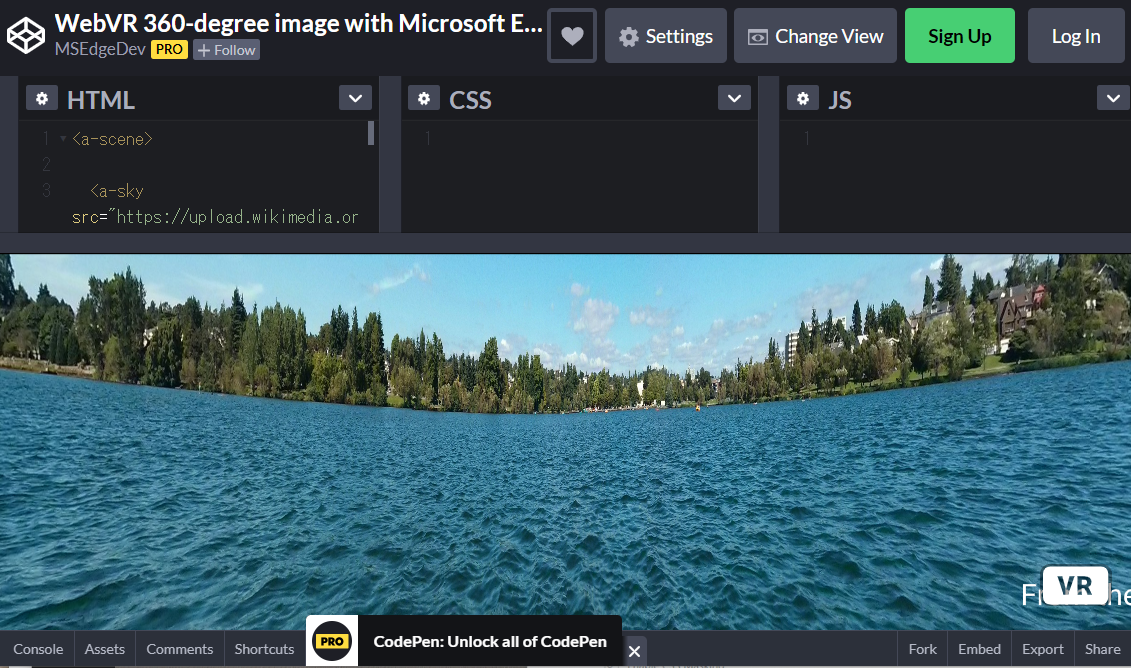The height and width of the screenshot is (668, 1131).
Task: Click the 360-degree lake preview image
Action: point(566,441)
